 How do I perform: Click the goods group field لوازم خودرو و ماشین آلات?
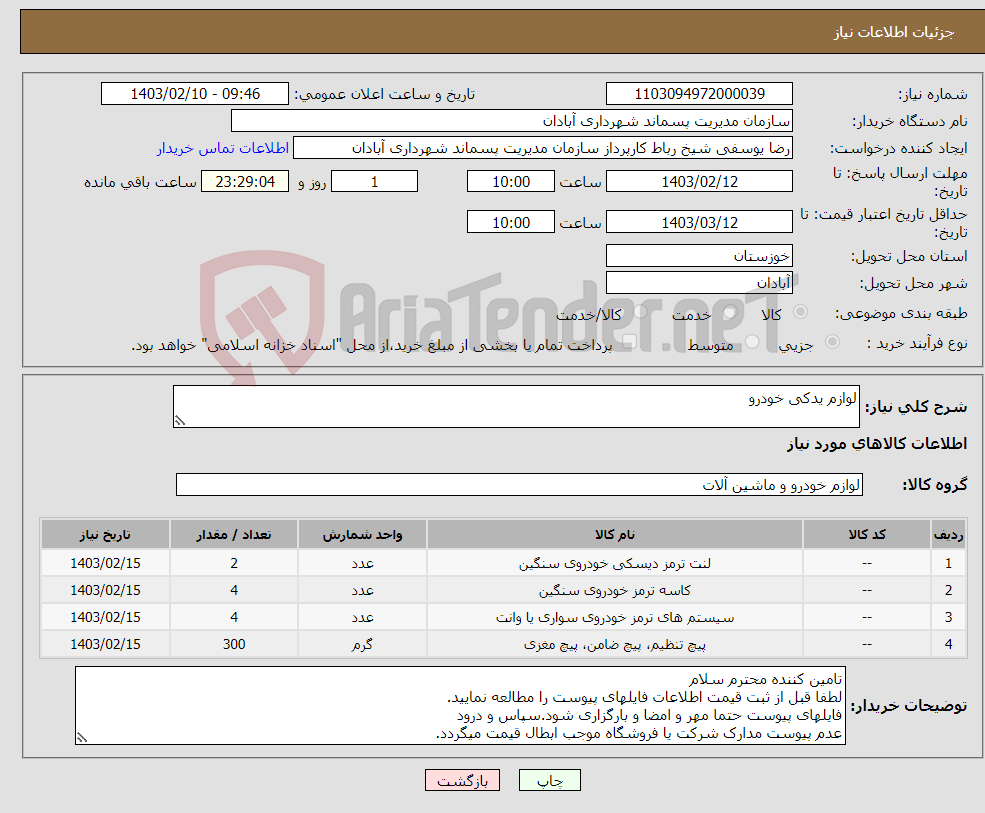(520, 484)
